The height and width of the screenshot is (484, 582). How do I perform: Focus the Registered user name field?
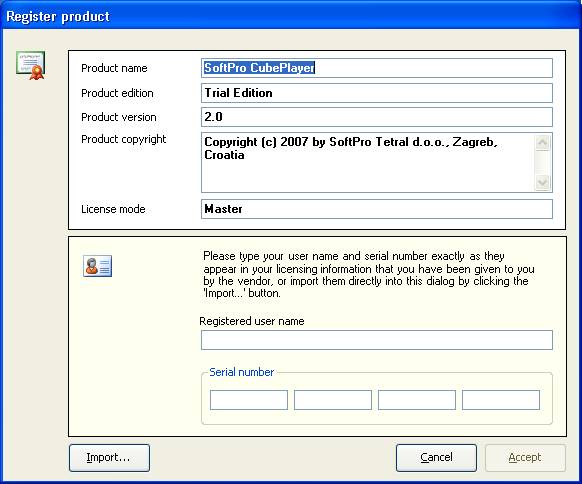point(377,340)
